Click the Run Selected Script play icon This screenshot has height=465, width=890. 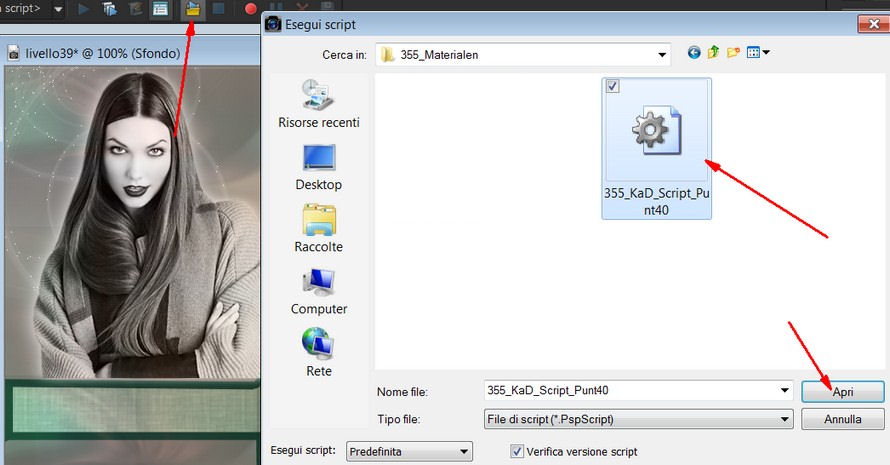pos(83,9)
